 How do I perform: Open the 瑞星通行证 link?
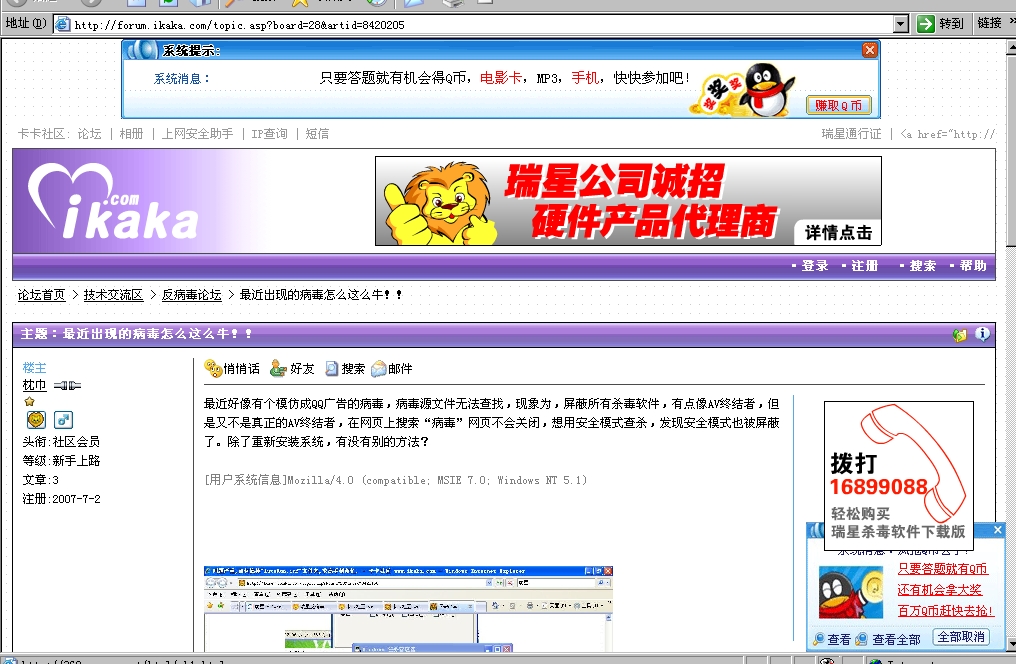851,133
